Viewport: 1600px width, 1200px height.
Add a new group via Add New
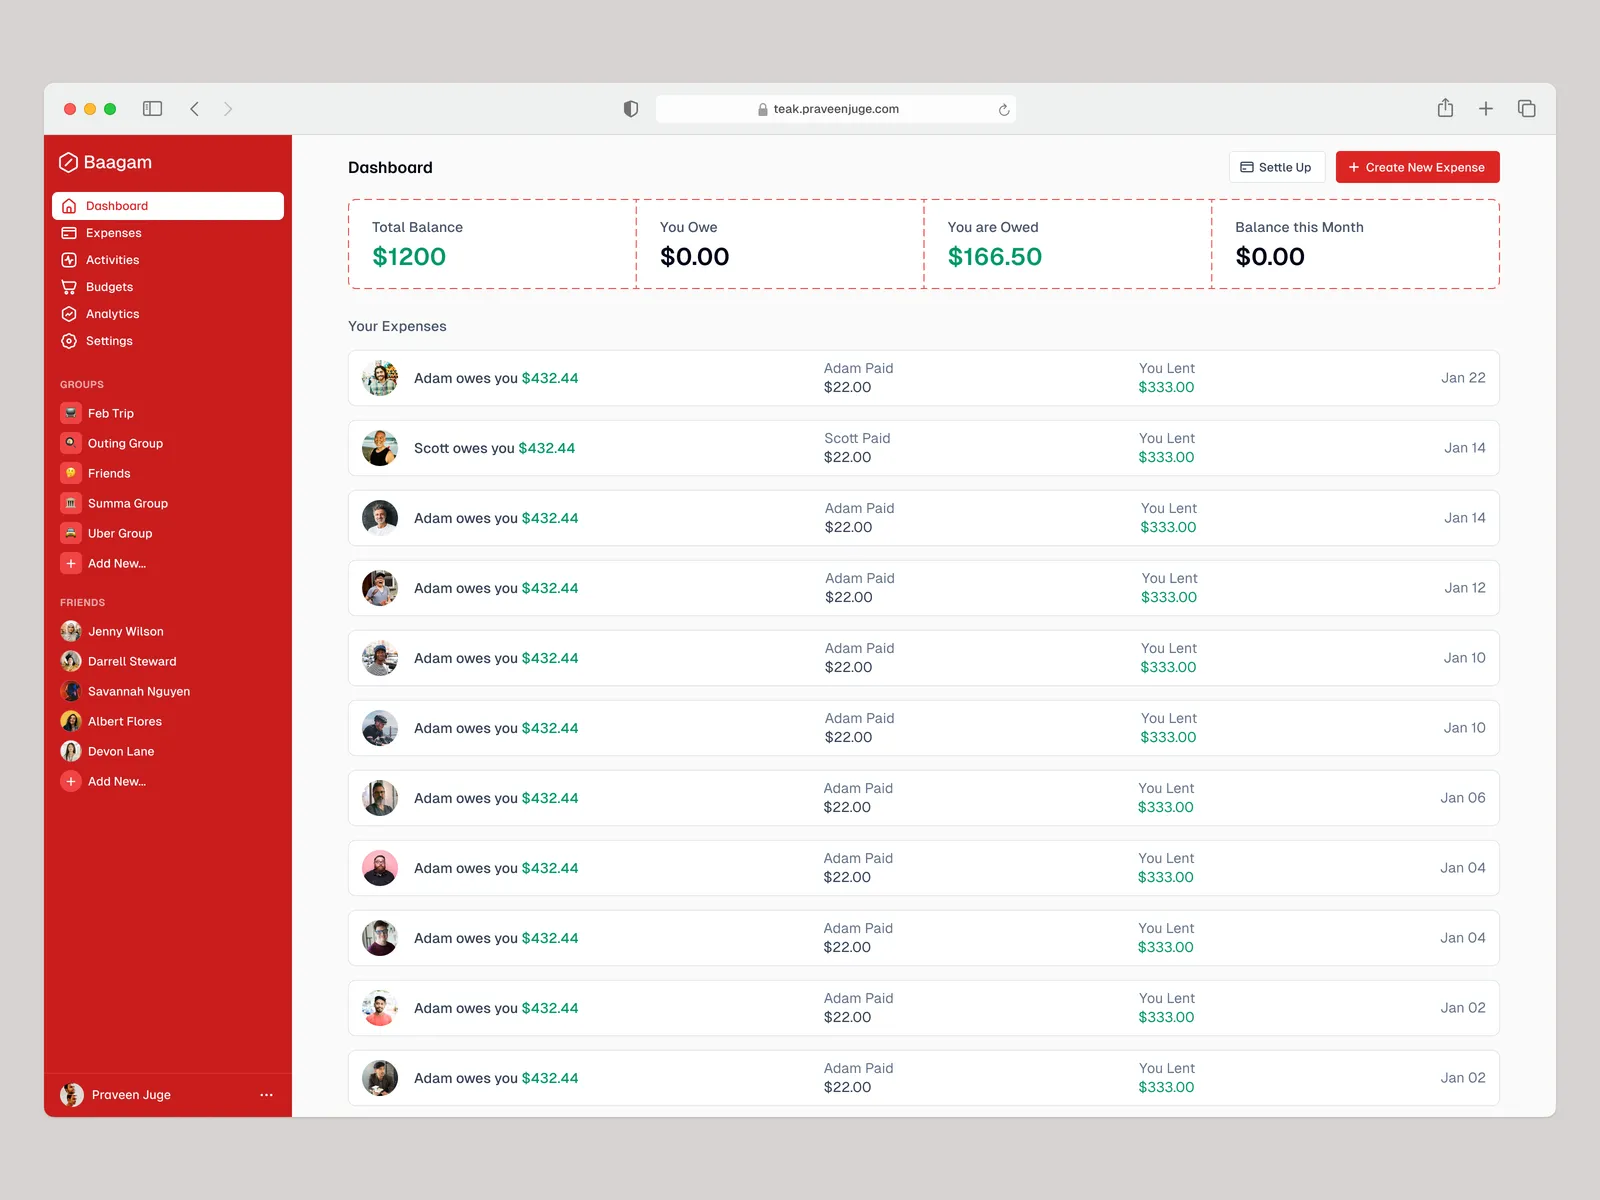tap(116, 563)
